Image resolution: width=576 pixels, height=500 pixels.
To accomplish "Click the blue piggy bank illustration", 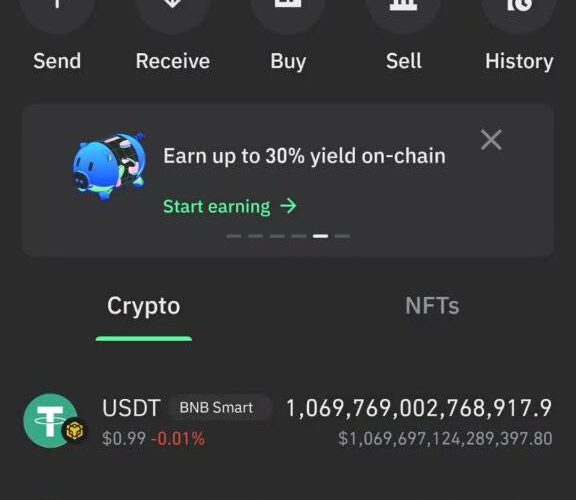I will coord(109,166).
